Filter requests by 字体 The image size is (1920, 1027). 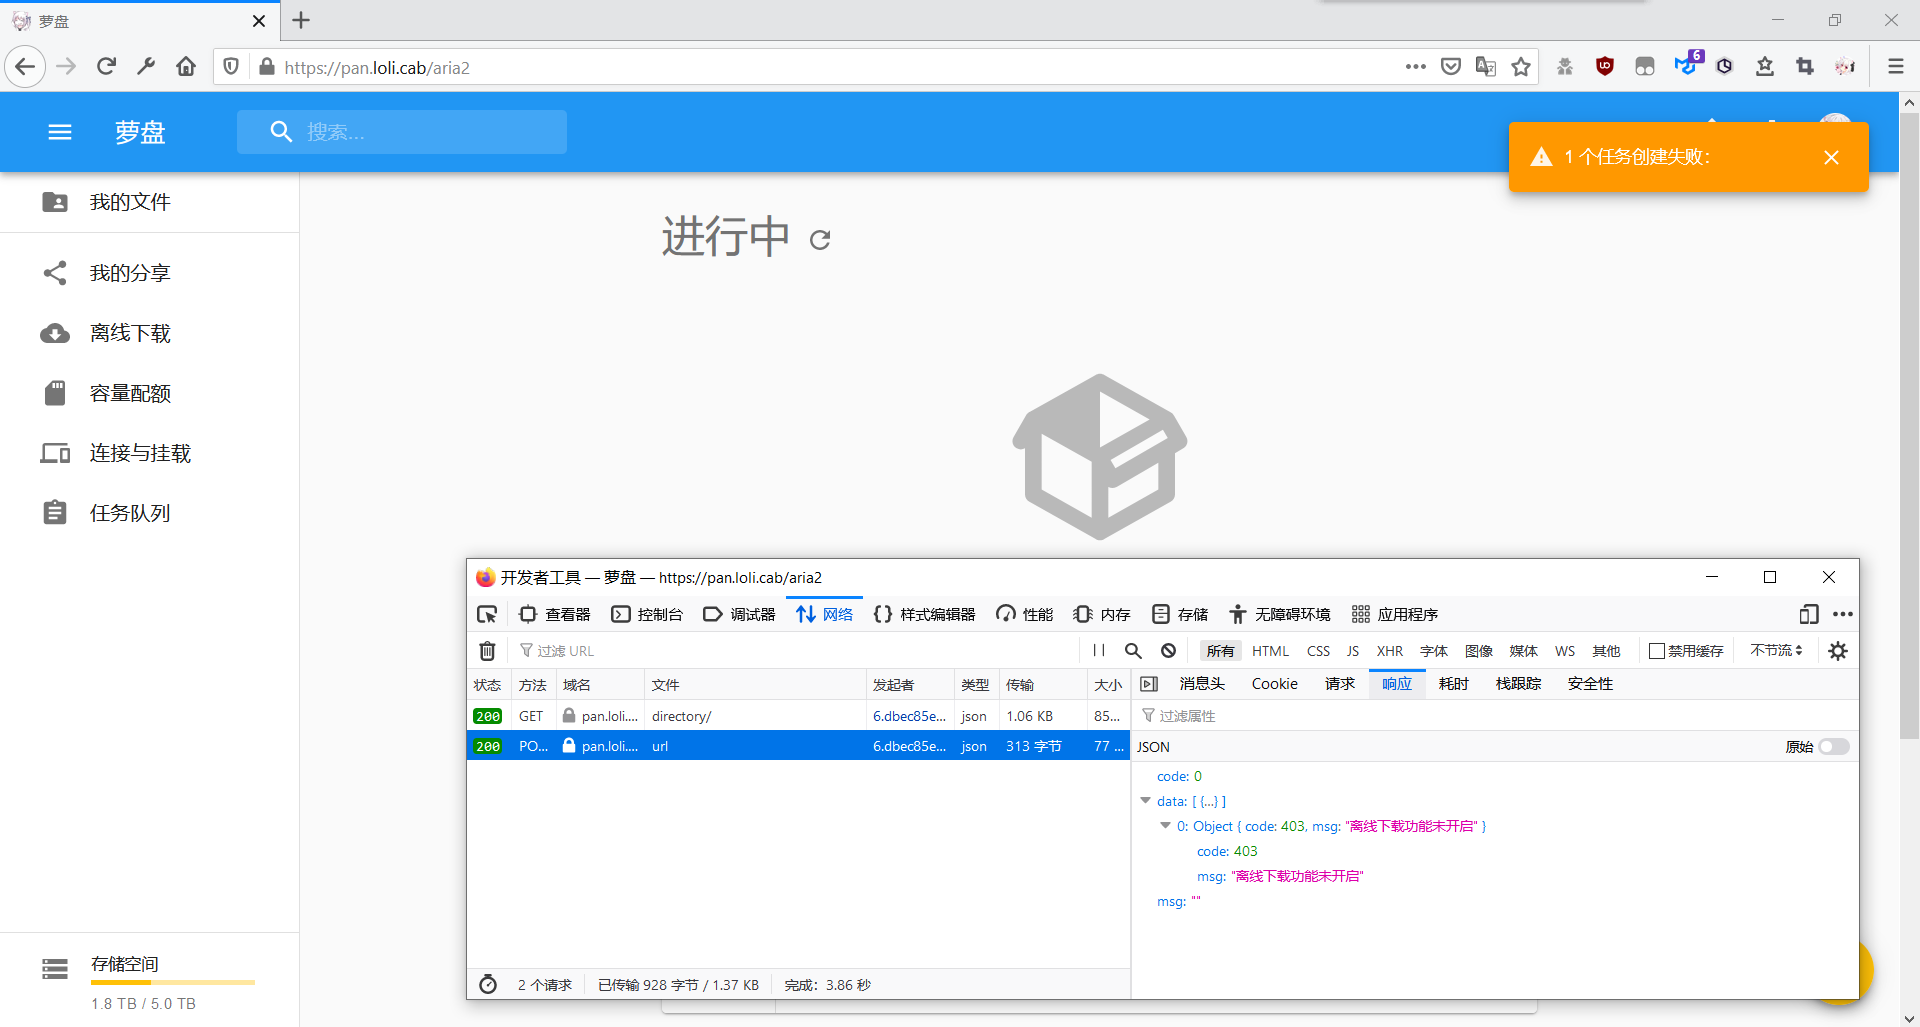click(1434, 651)
